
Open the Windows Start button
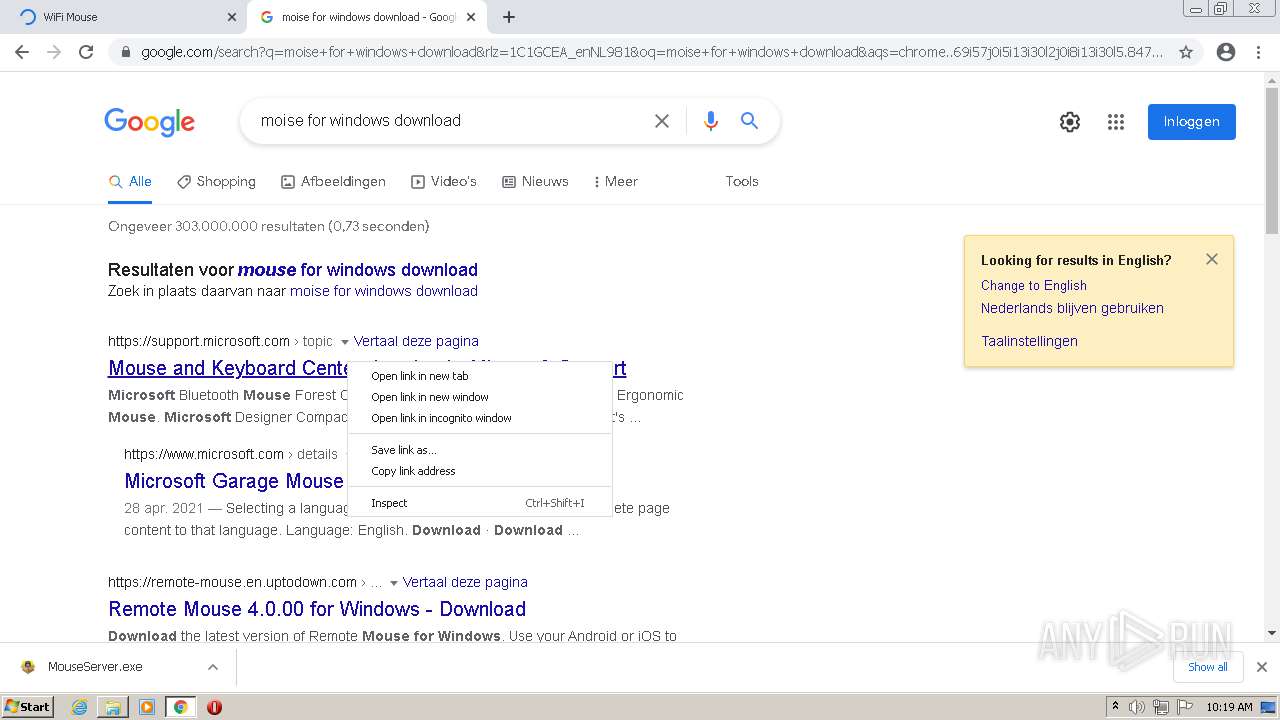(27, 707)
